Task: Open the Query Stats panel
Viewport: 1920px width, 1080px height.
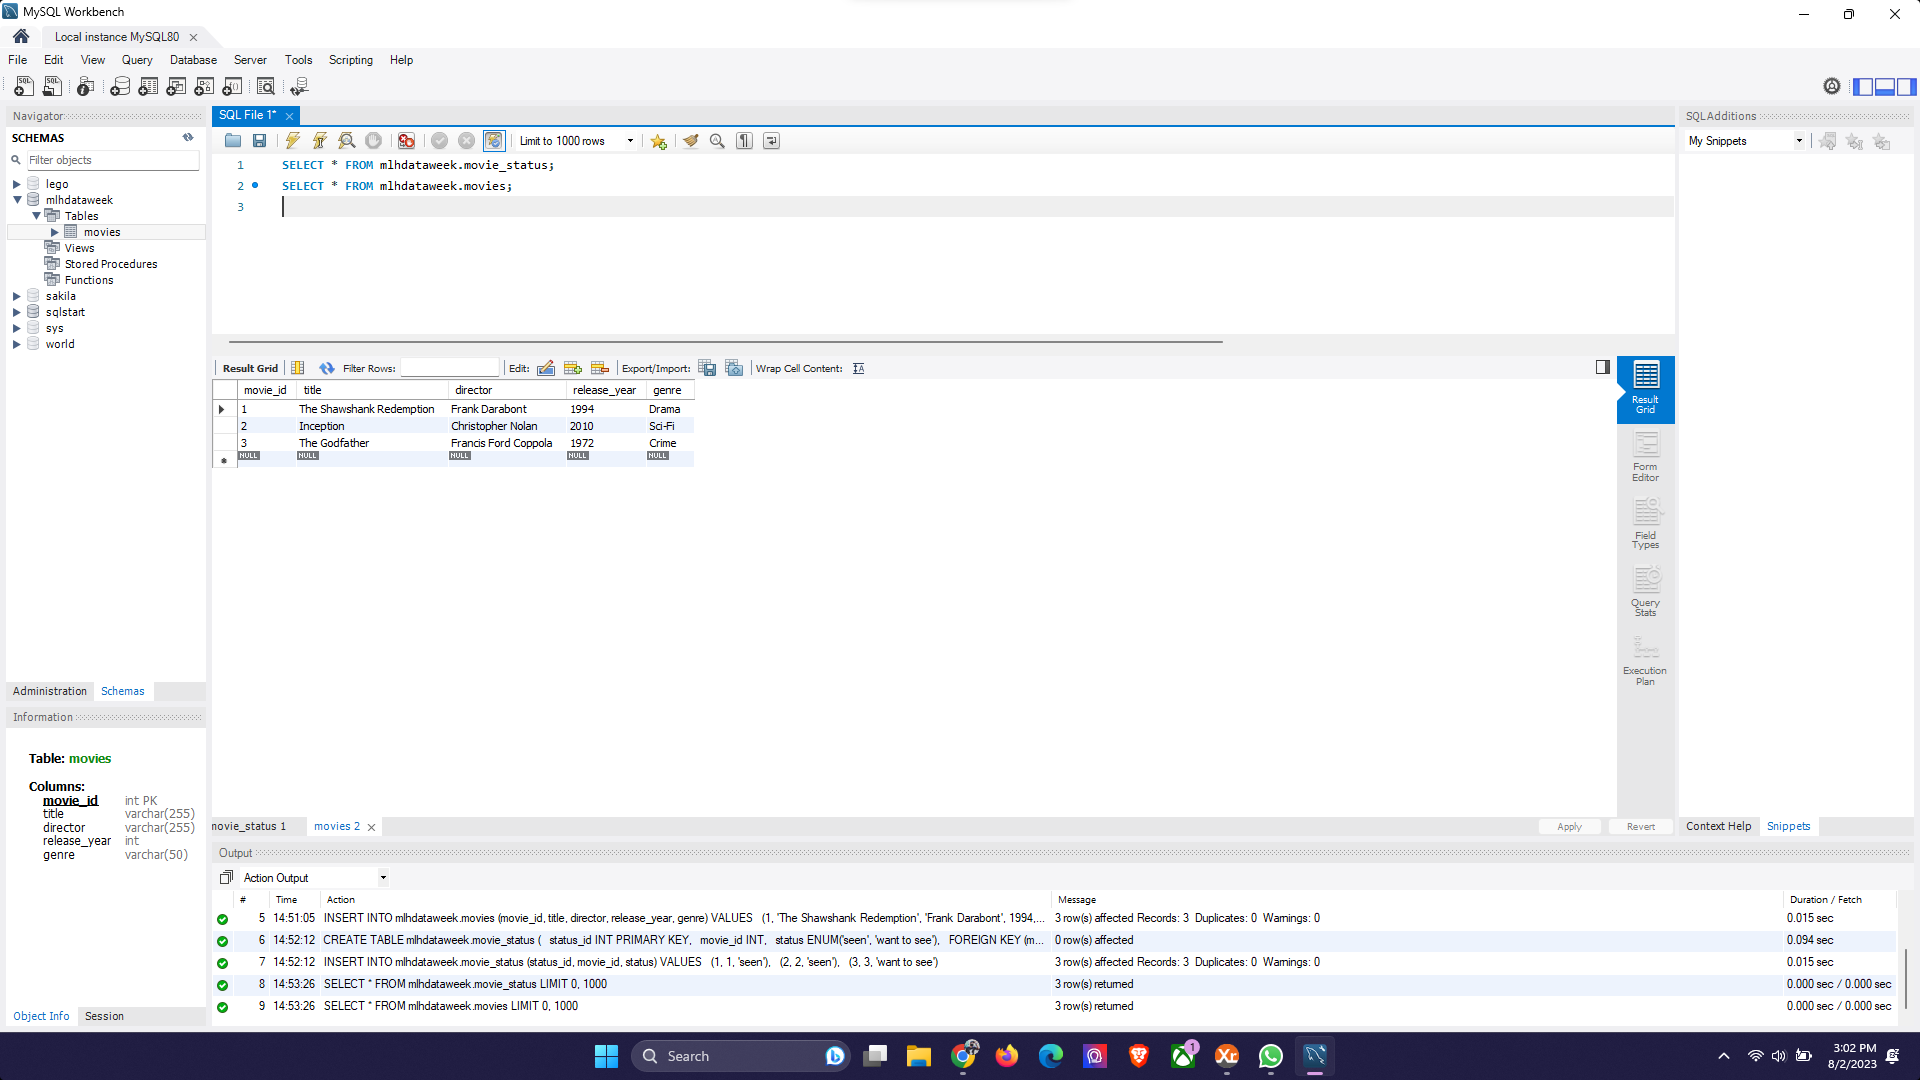Action: [x=1645, y=592]
